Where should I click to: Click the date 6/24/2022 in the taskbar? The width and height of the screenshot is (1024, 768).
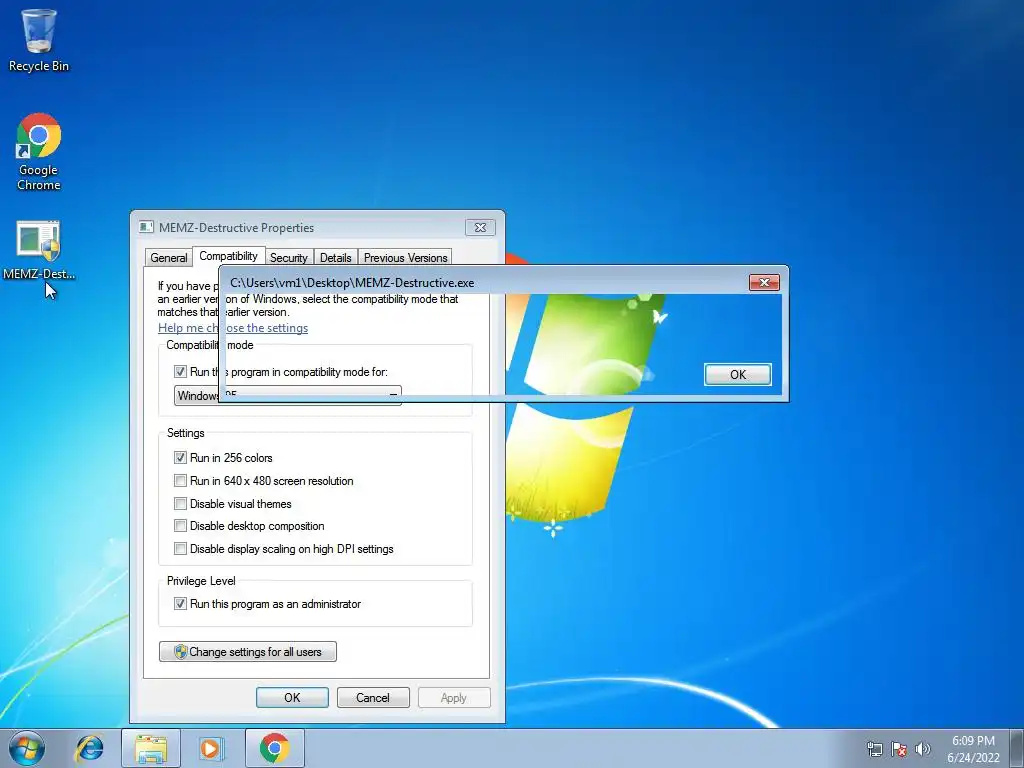(x=973, y=758)
